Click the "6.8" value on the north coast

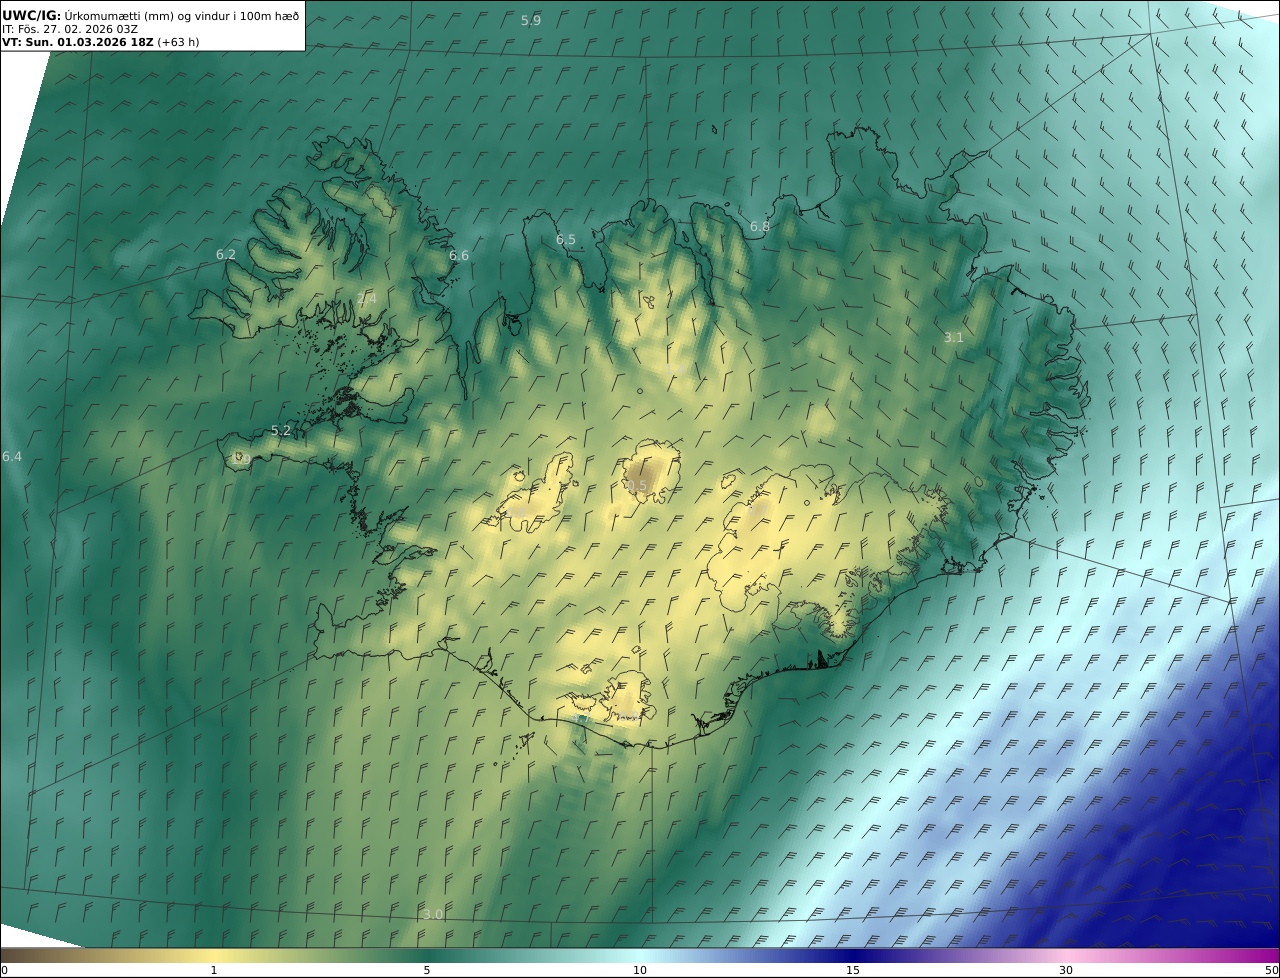[x=760, y=227]
